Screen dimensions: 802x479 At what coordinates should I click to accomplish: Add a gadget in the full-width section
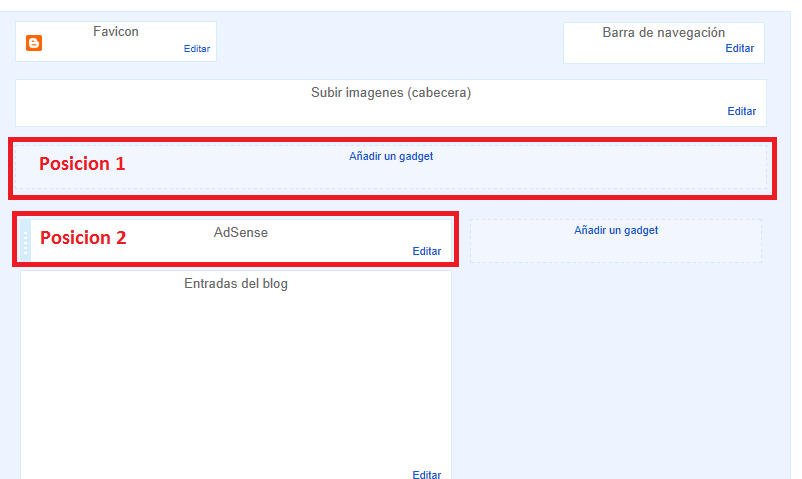(x=391, y=157)
